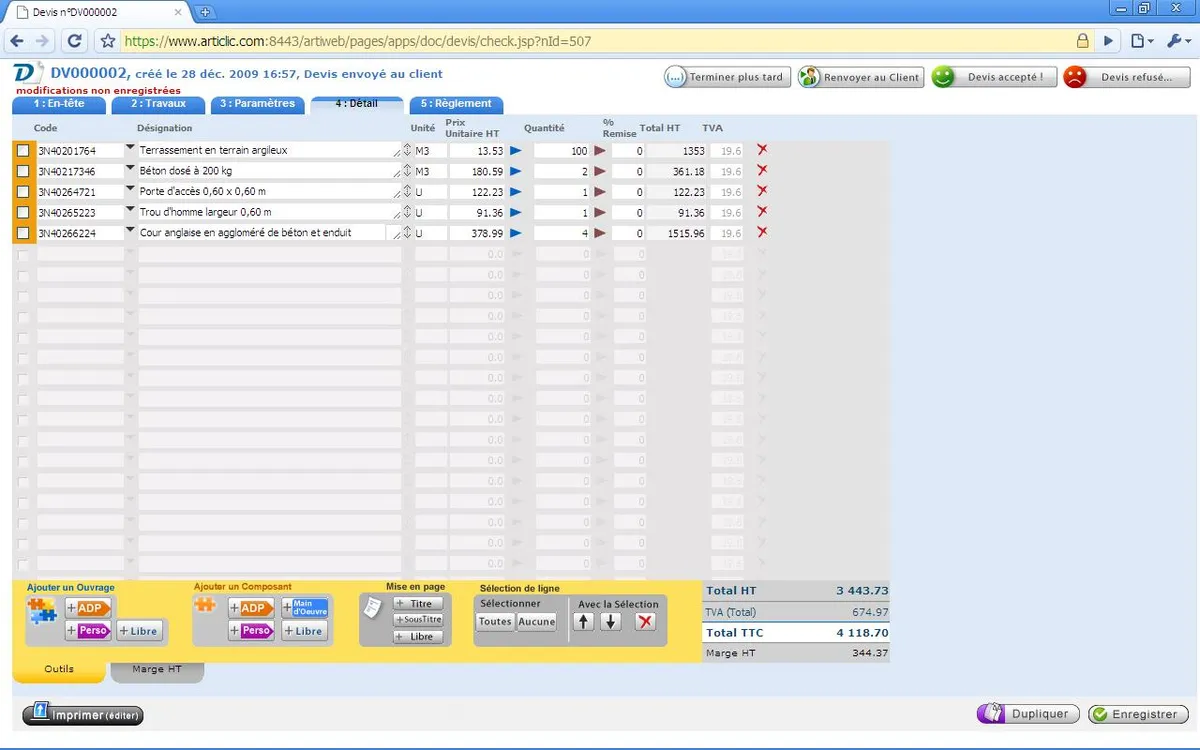
Task: Open the dropdown arrow for code 3N40266224
Action: point(129,230)
